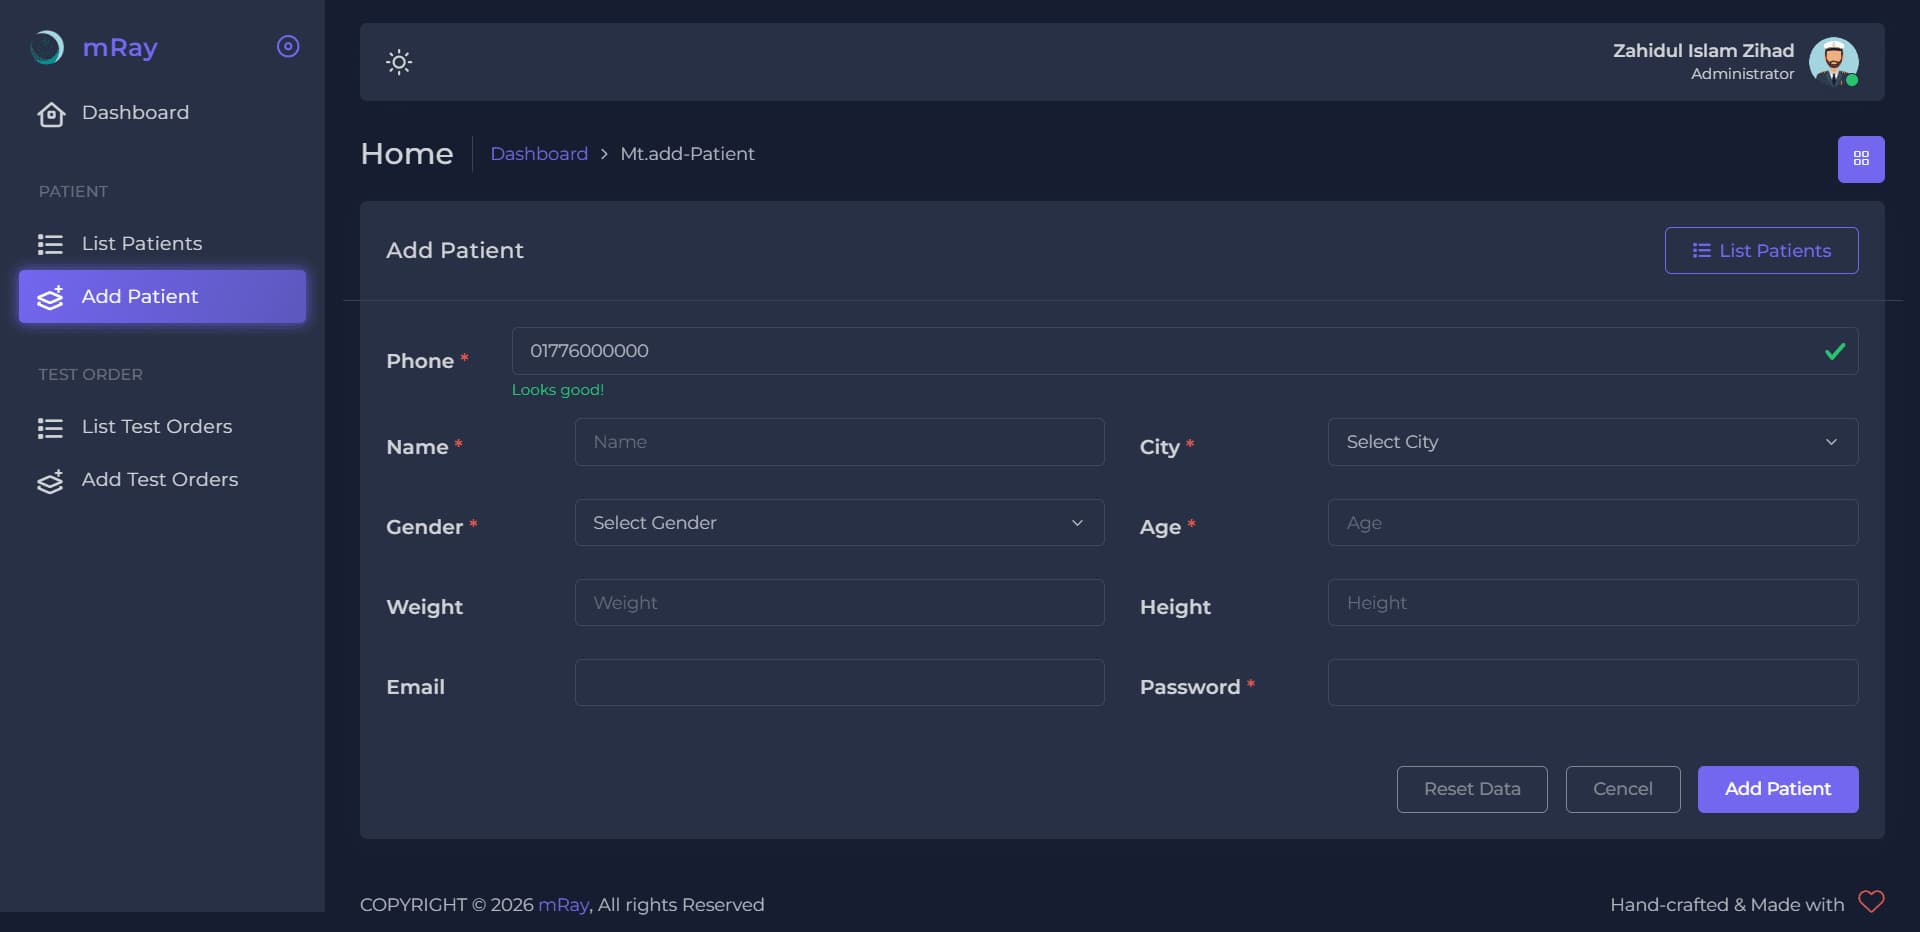Open Dashboard from the sidebar menu
Image resolution: width=1920 pixels, height=932 pixels.
click(x=162, y=113)
